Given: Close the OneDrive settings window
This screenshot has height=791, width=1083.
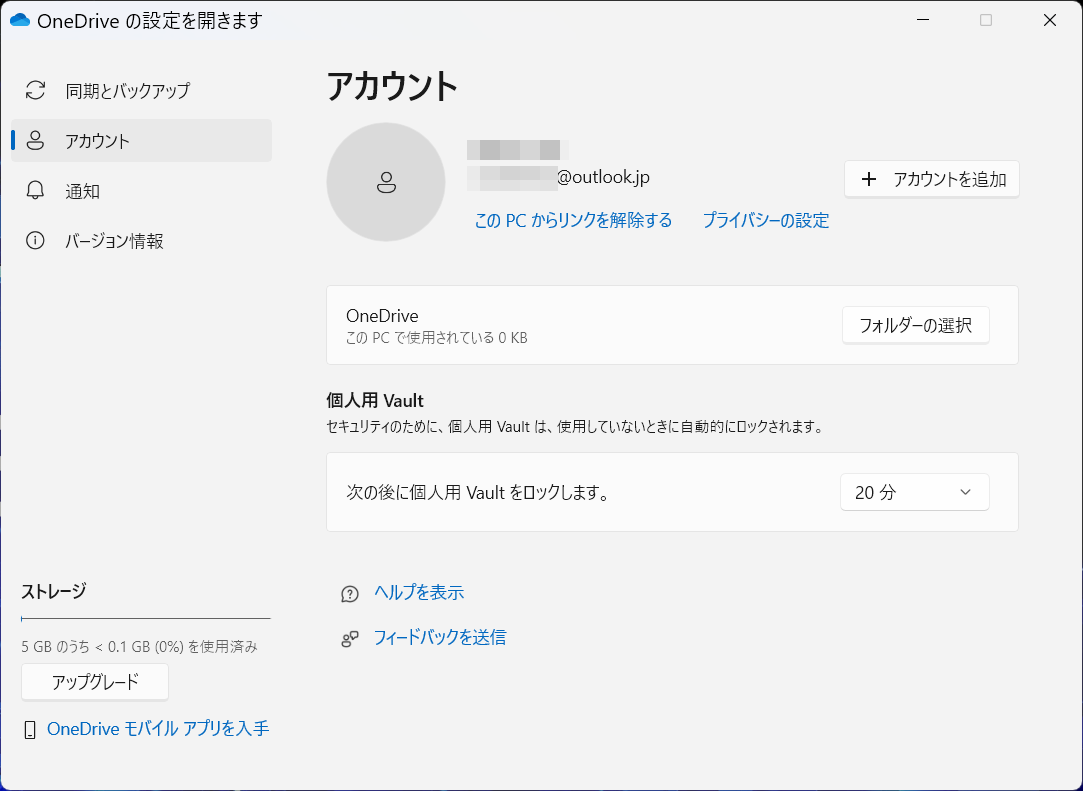Looking at the screenshot, I should [x=1050, y=20].
